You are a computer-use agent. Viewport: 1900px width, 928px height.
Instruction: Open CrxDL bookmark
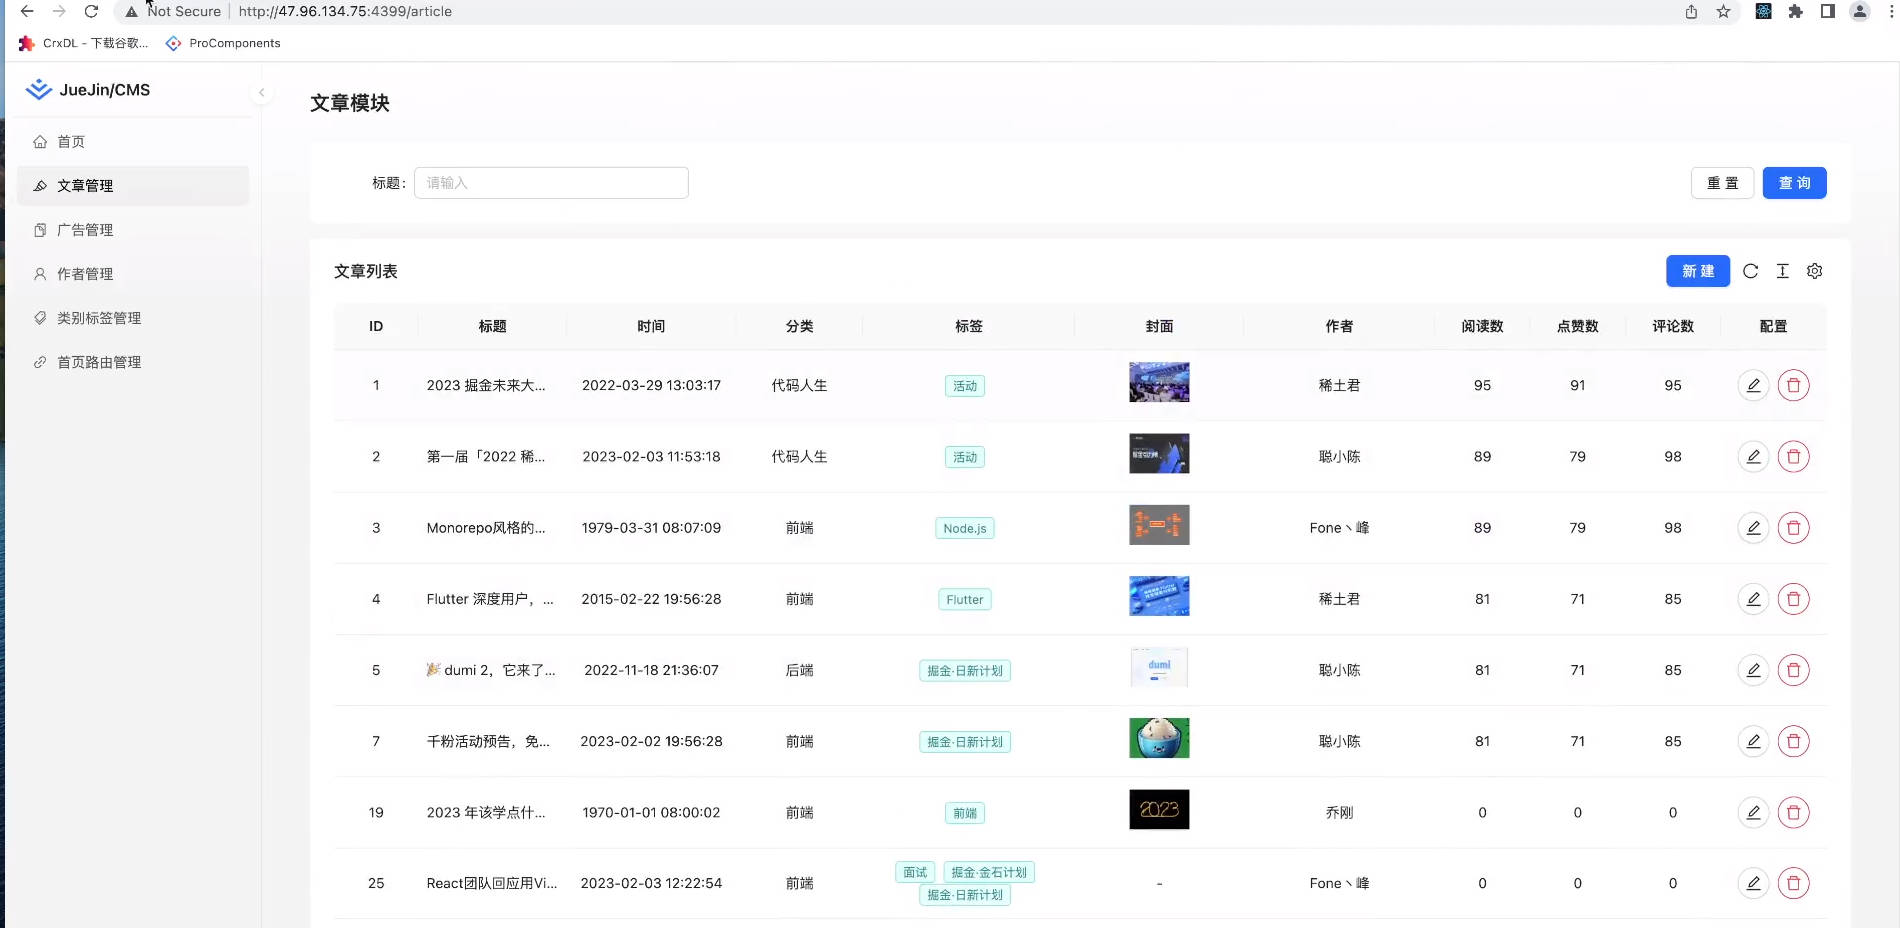click(84, 43)
